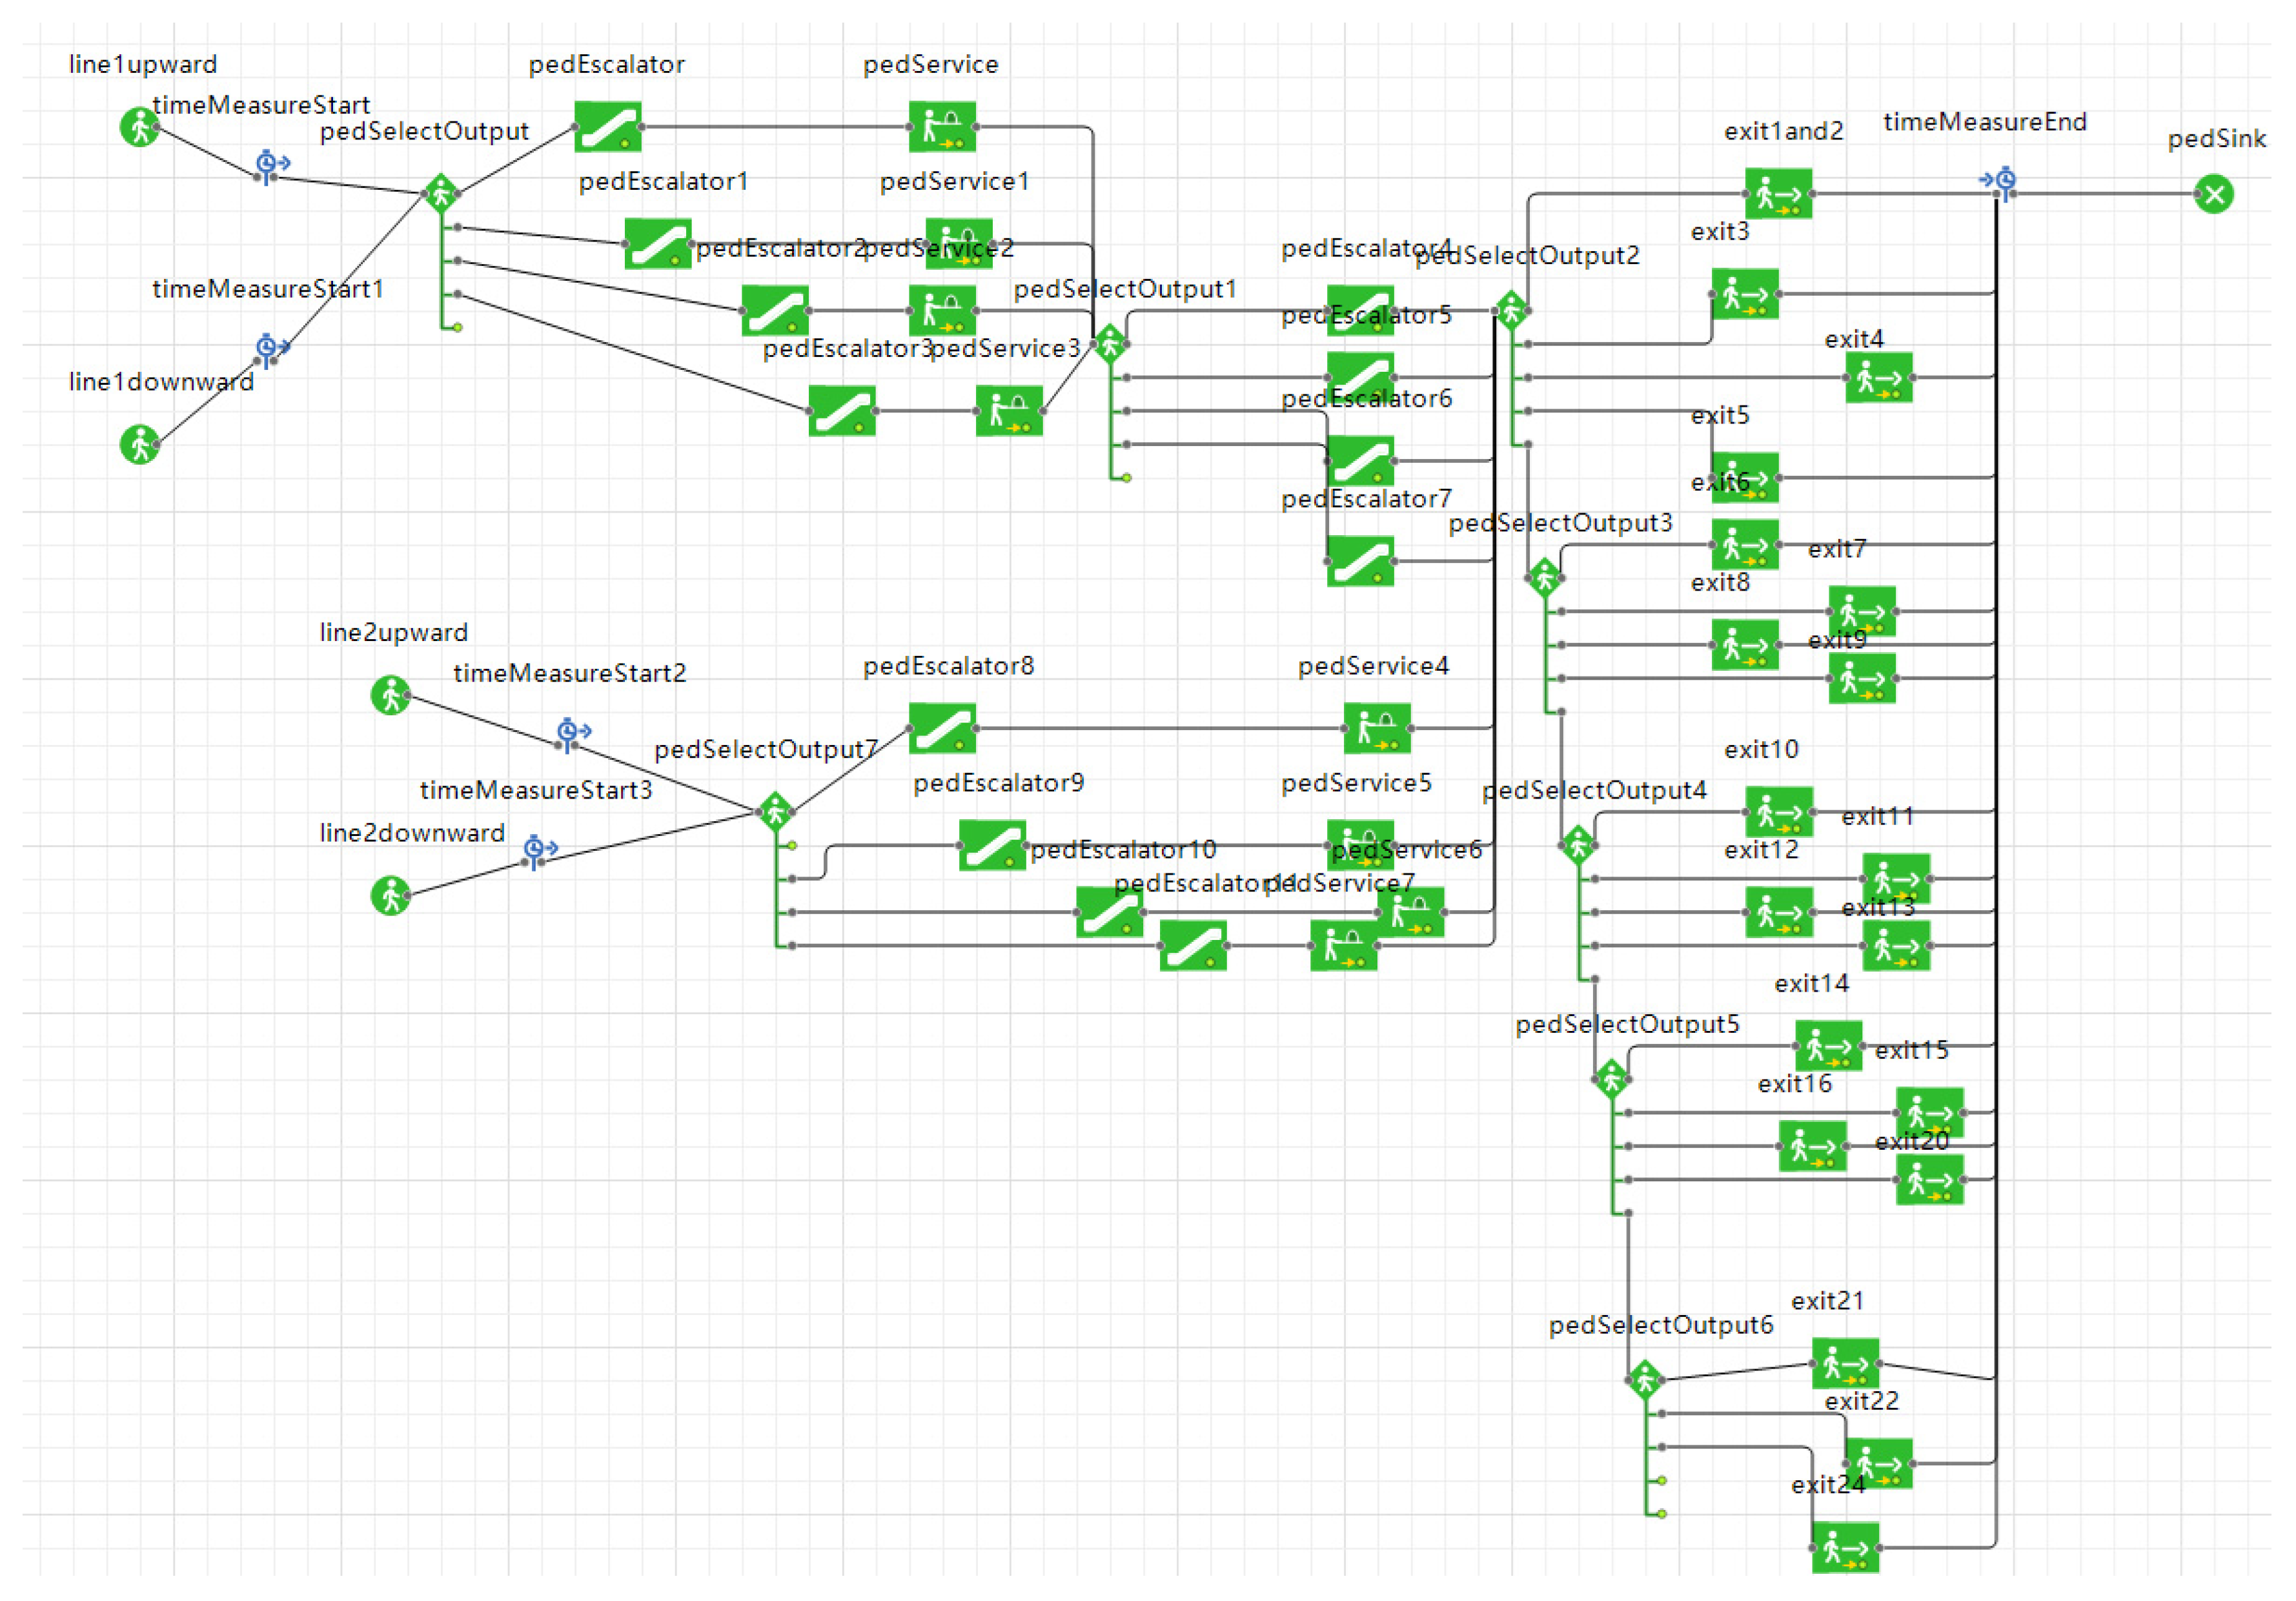Click the pedSelectOutput1 diamond node
The height and width of the screenshot is (1601, 2296).
tap(1110, 344)
